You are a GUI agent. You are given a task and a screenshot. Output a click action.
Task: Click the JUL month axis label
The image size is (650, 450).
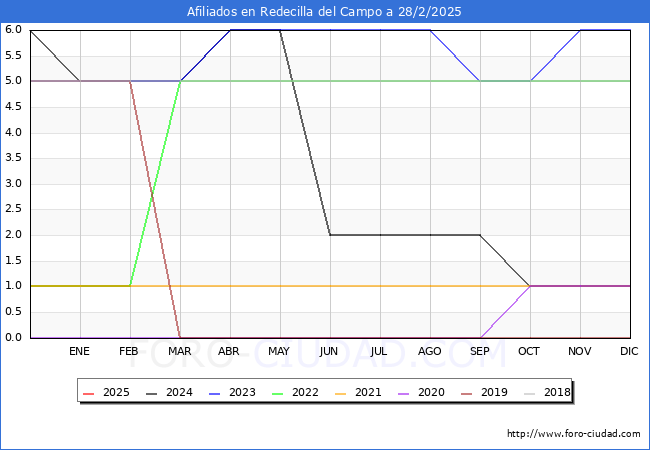click(379, 351)
